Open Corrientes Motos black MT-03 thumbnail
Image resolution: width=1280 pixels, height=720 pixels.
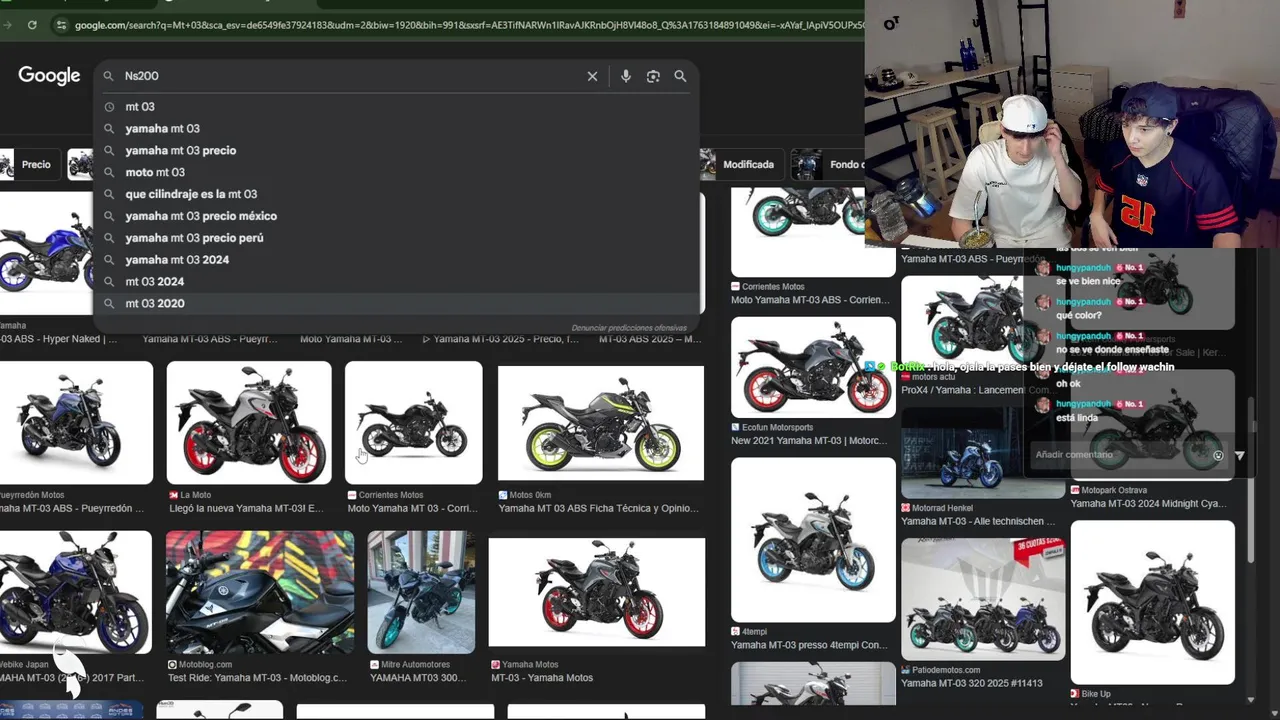coord(413,423)
